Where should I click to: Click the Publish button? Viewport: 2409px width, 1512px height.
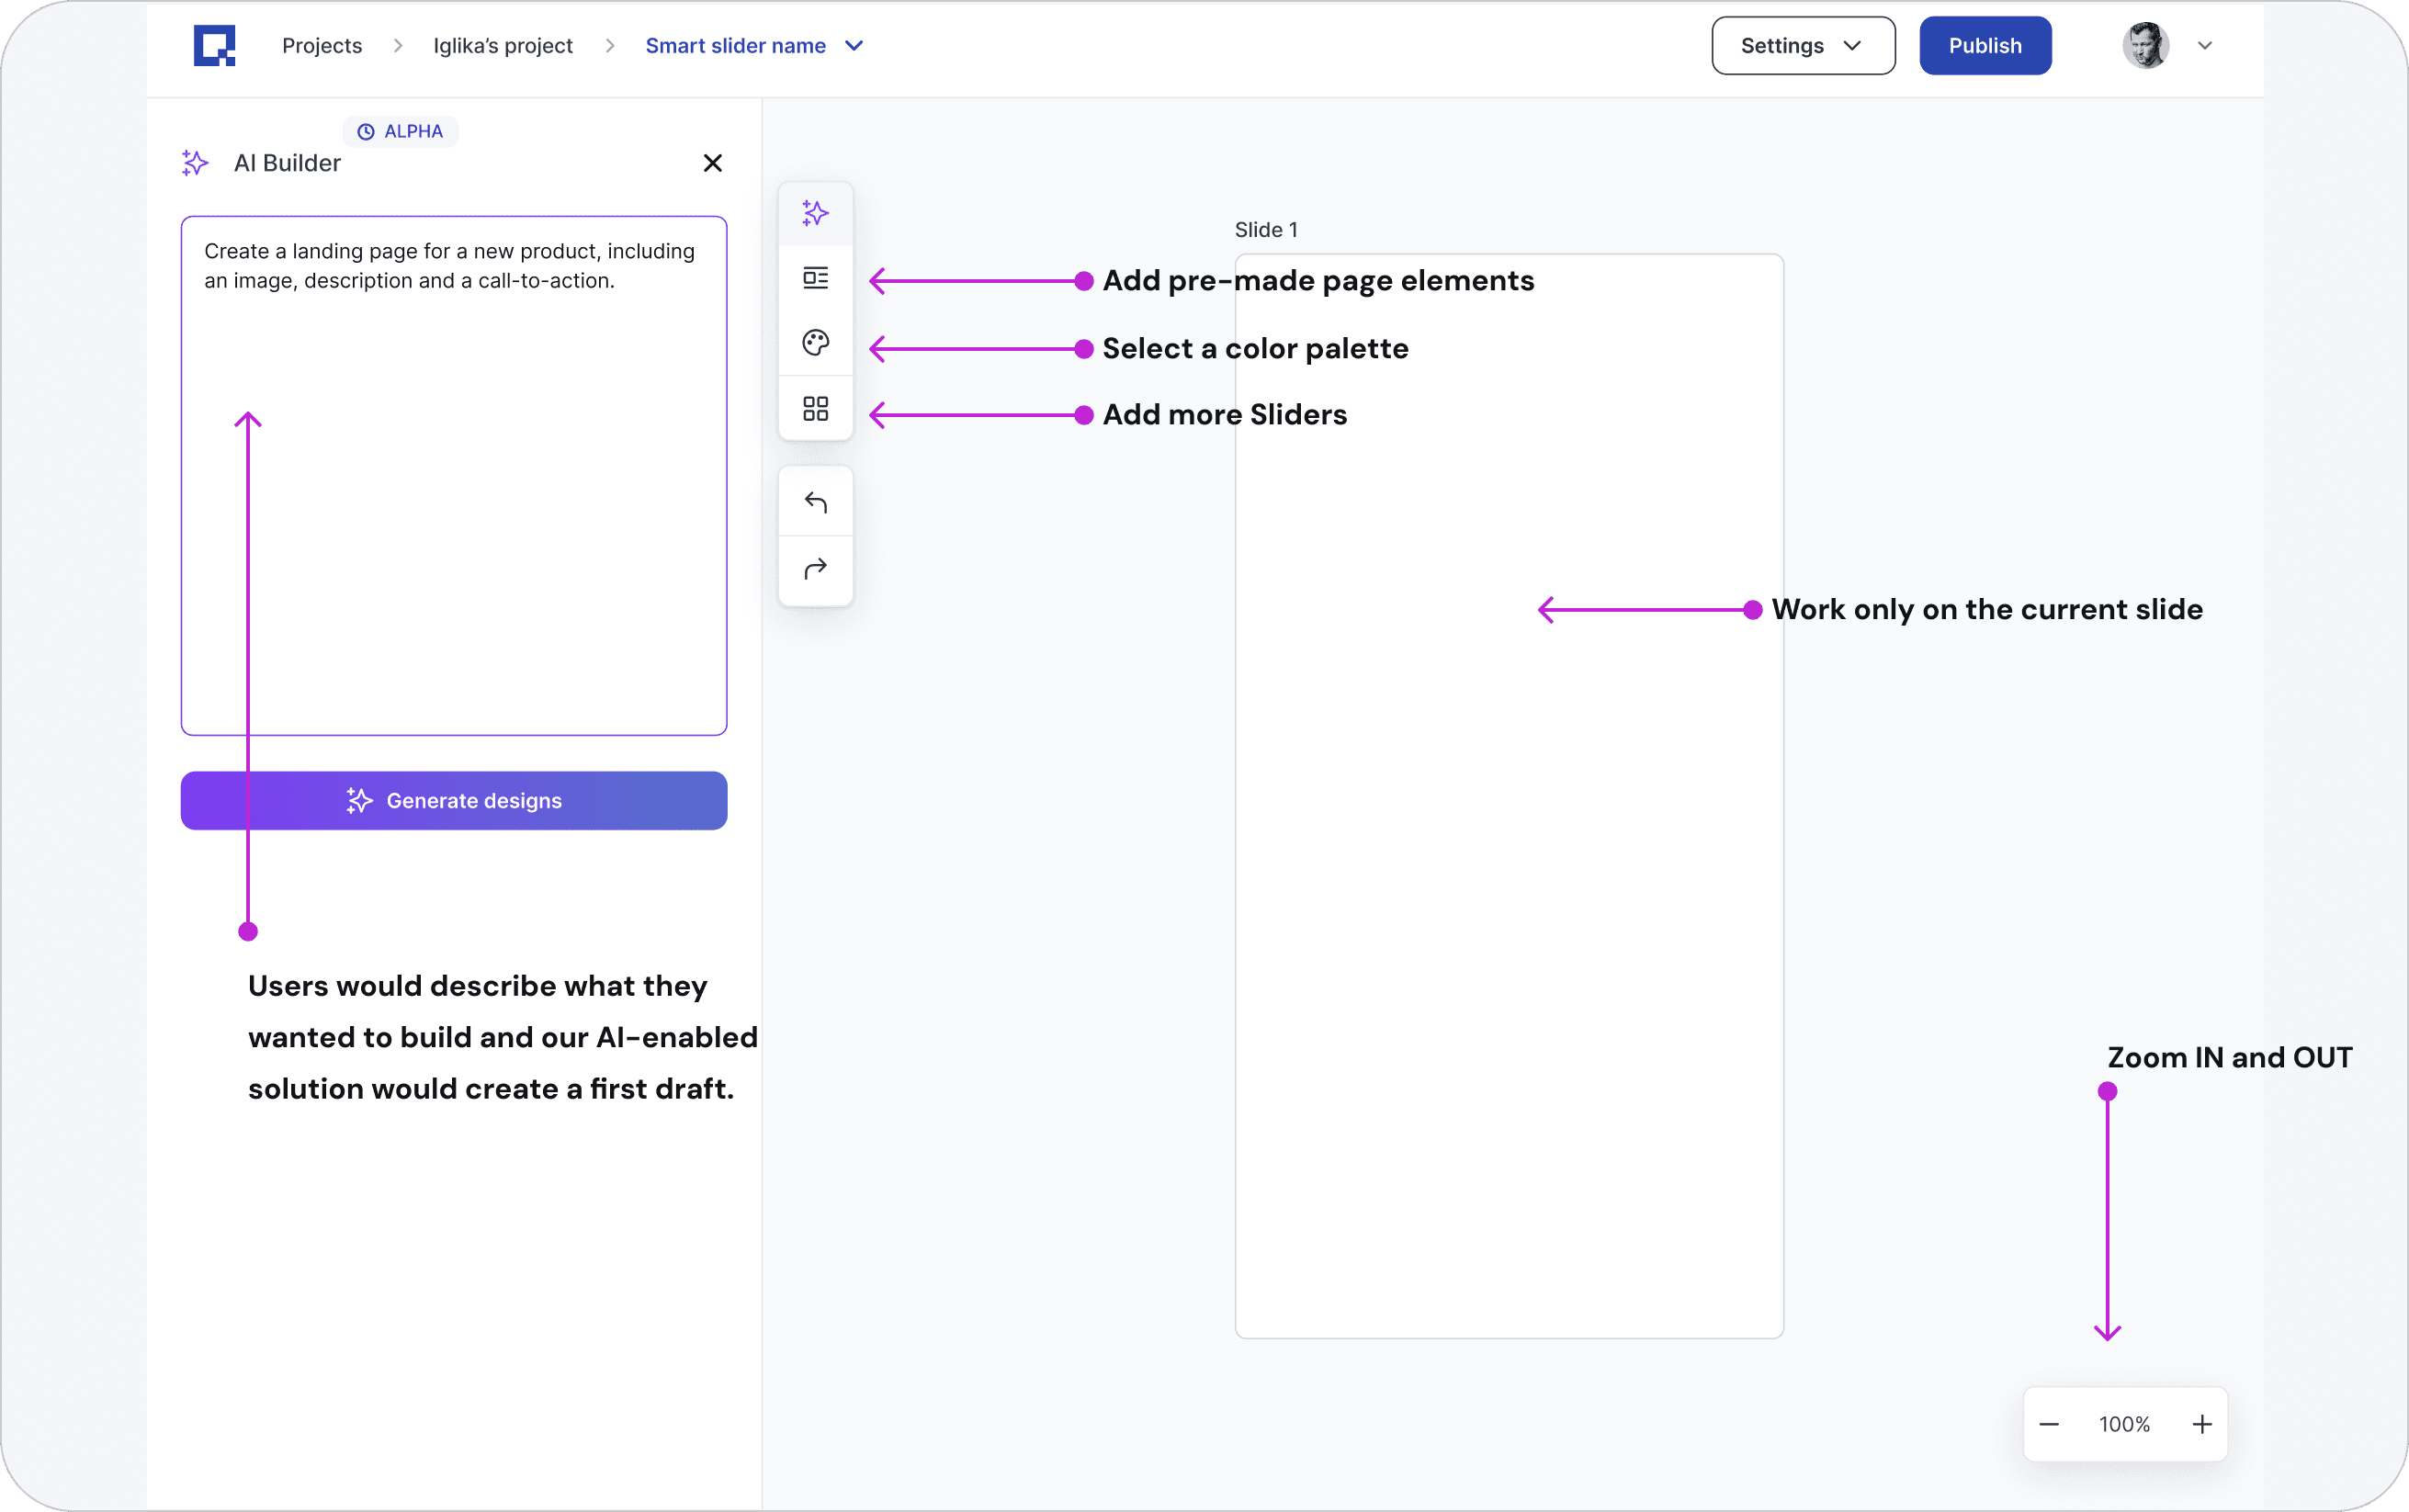pyautogui.click(x=1984, y=46)
